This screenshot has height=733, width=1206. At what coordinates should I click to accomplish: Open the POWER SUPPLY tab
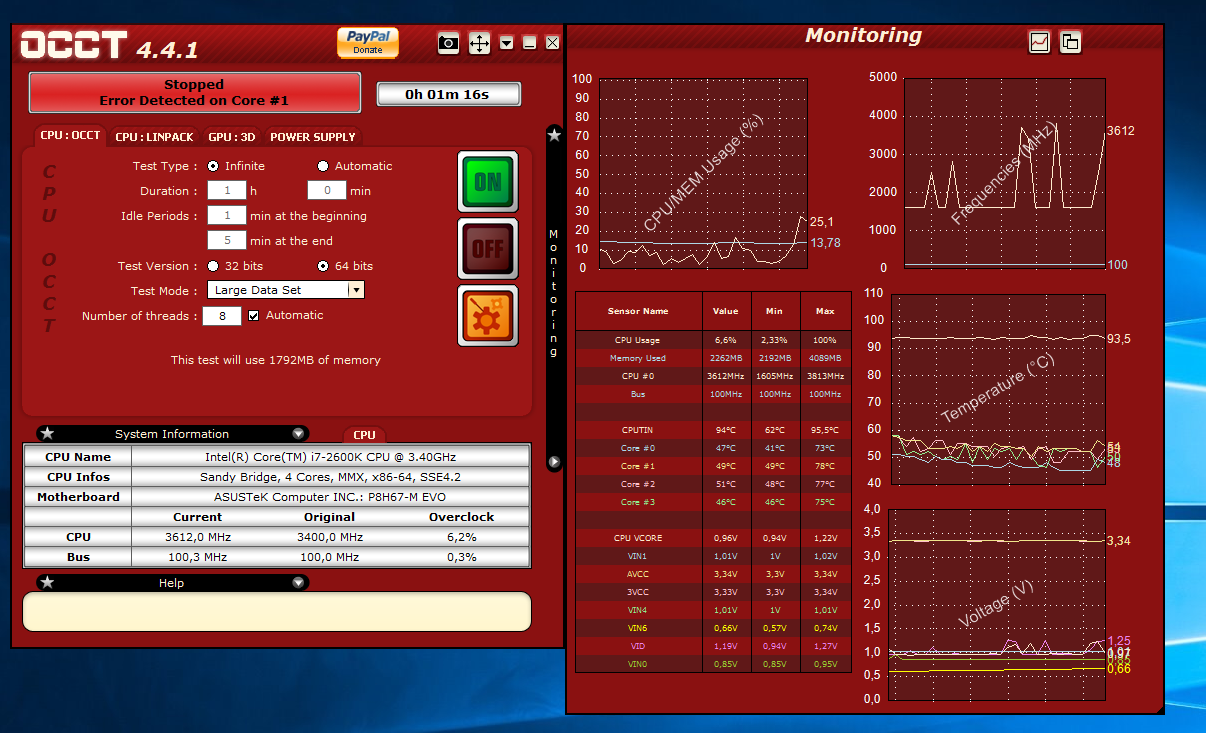pos(312,137)
